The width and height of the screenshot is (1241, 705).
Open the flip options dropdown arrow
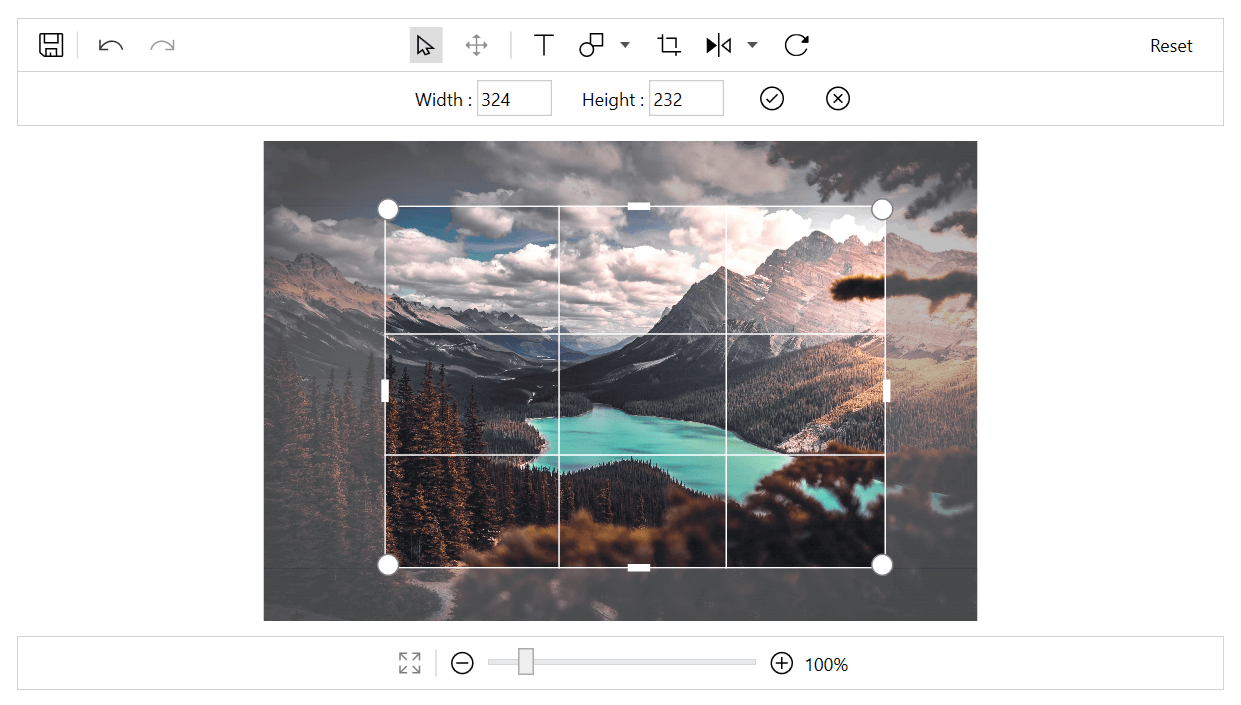click(752, 45)
